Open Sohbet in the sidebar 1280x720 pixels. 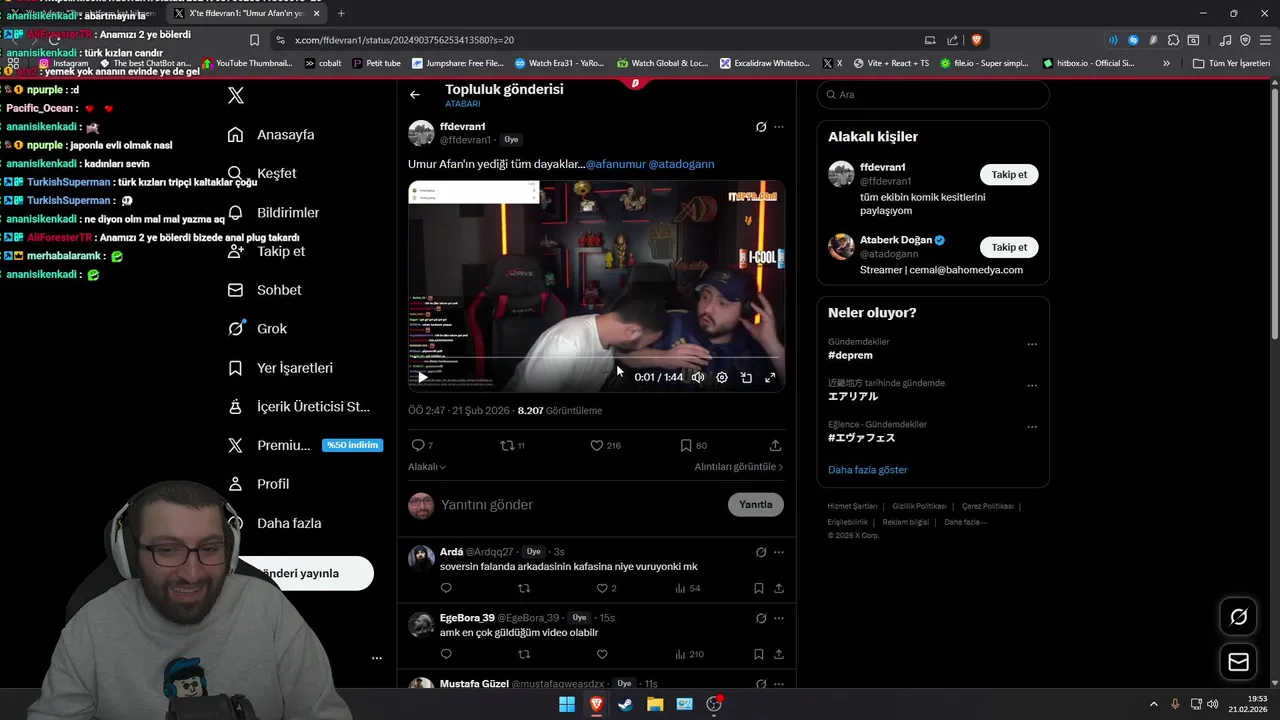[x=265, y=290]
